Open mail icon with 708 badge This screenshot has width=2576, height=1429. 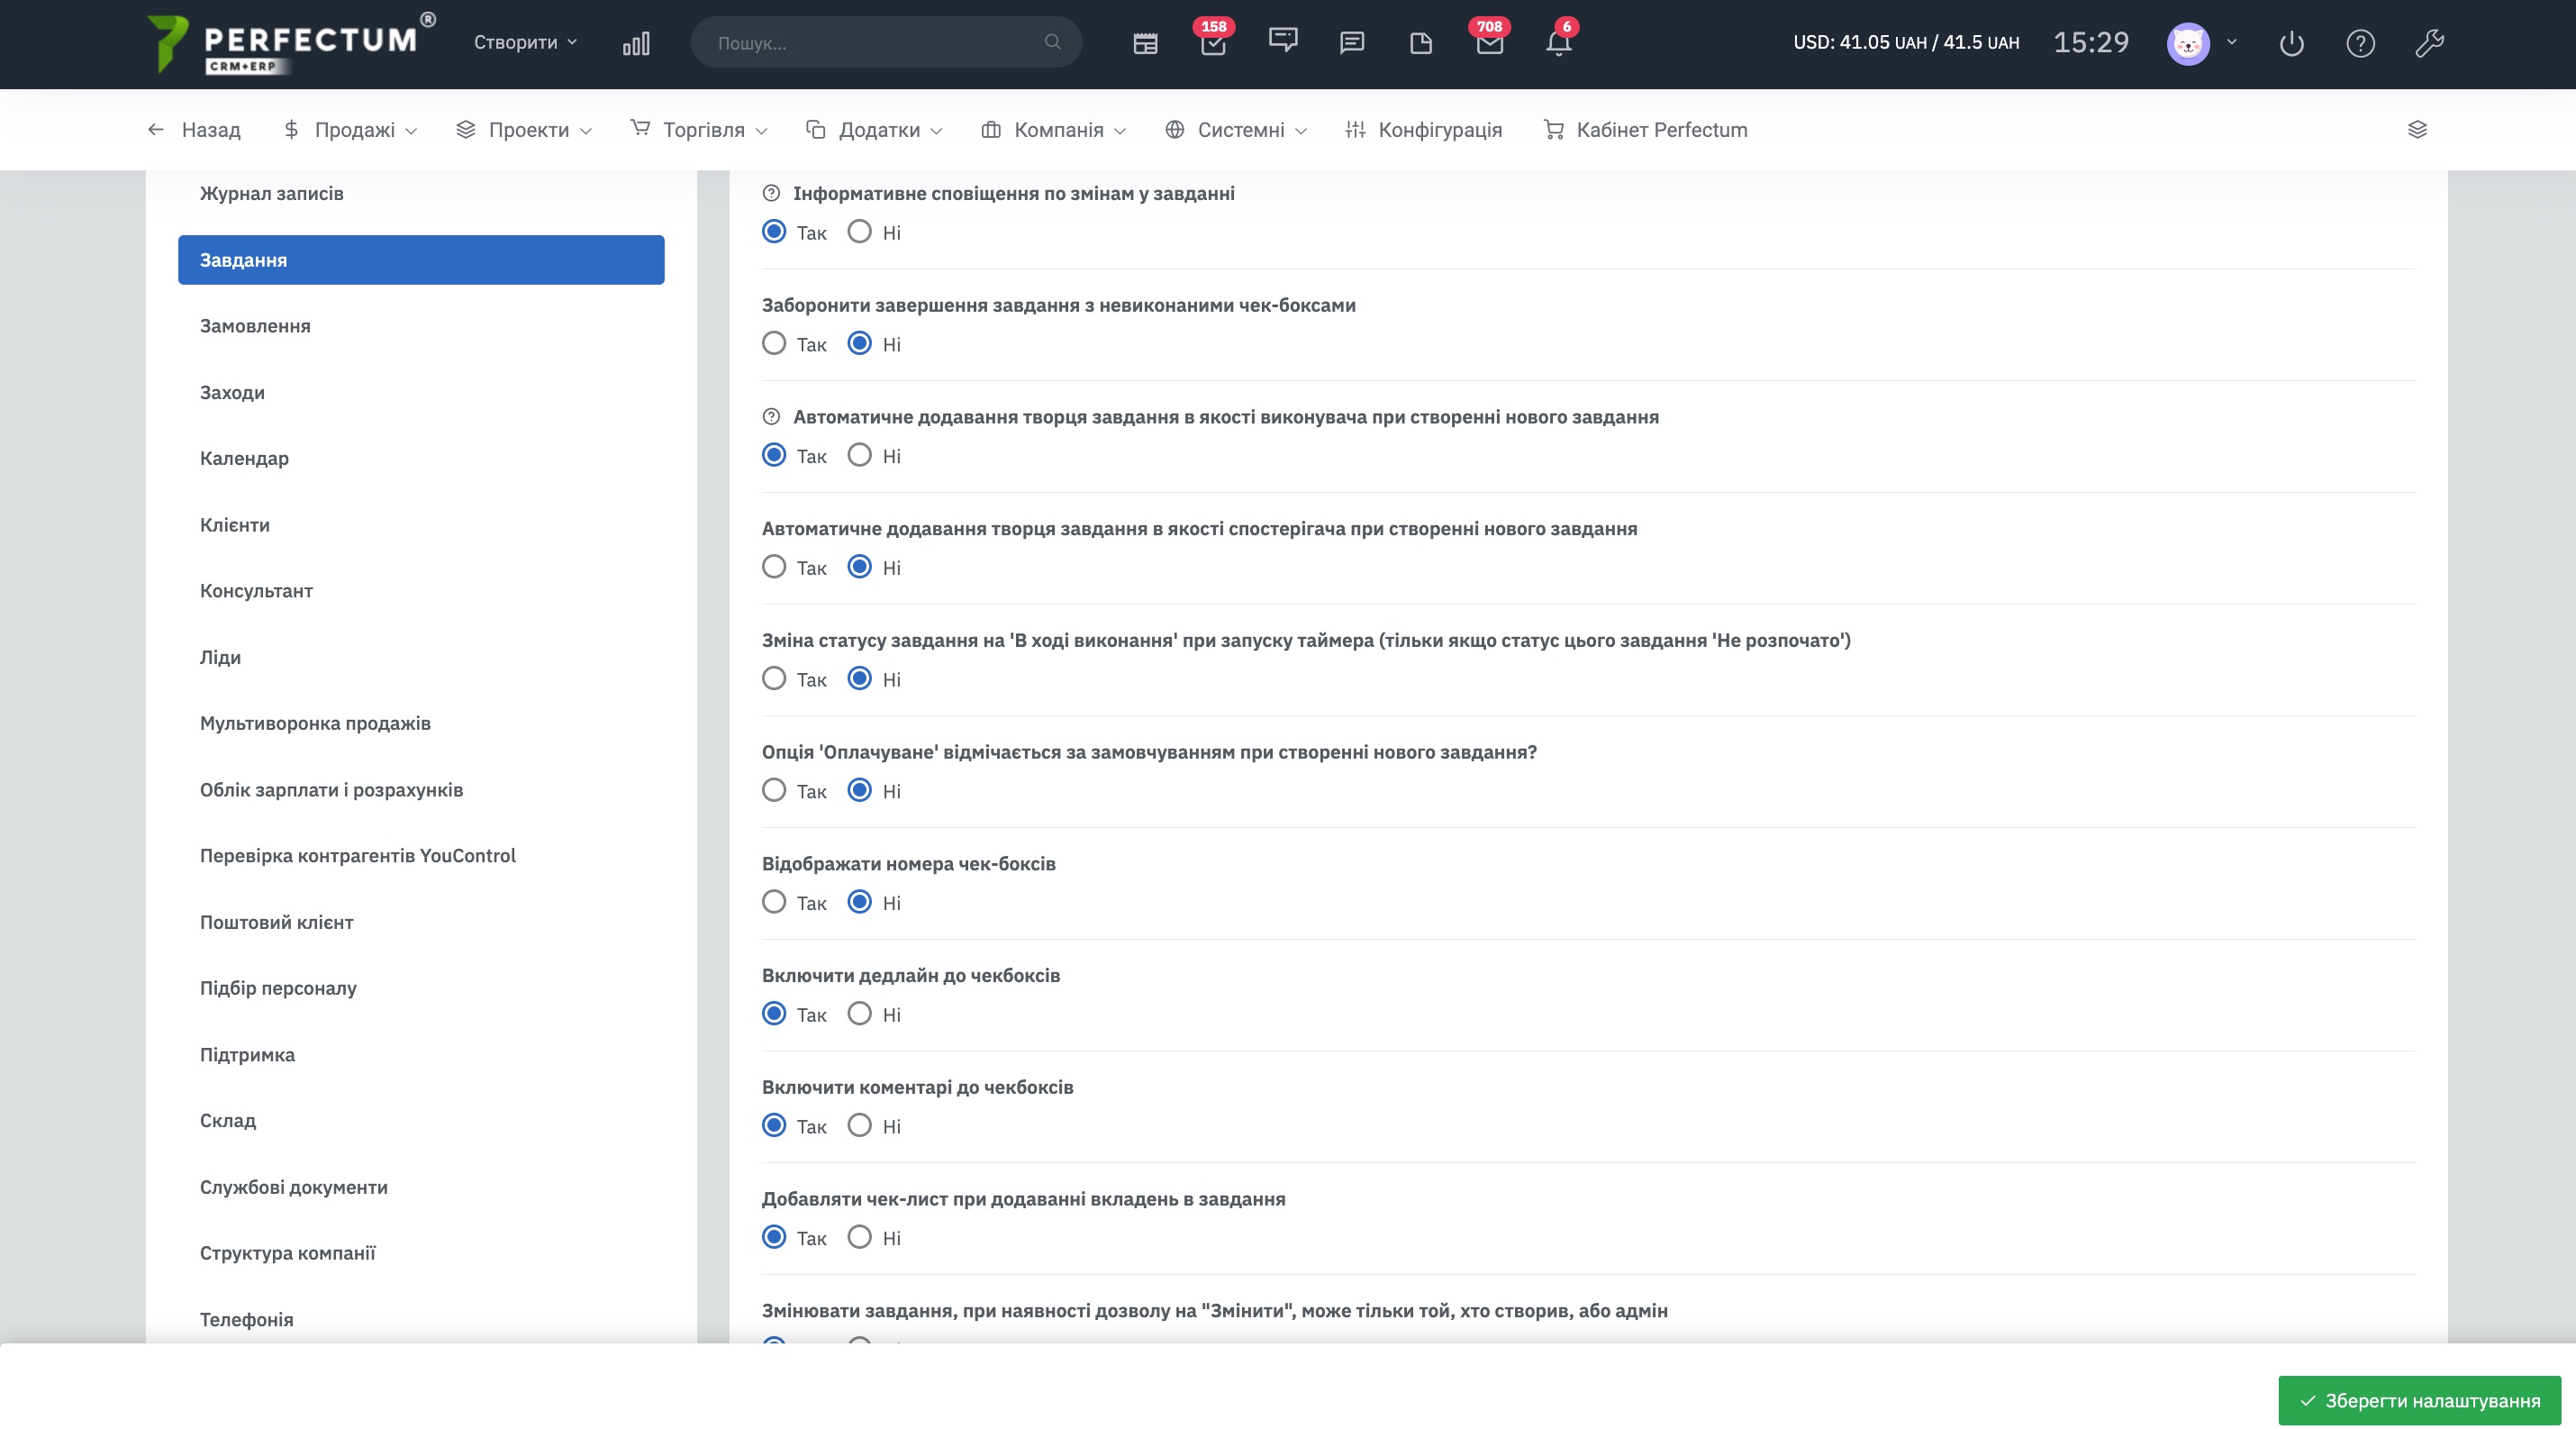[x=1489, y=43]
